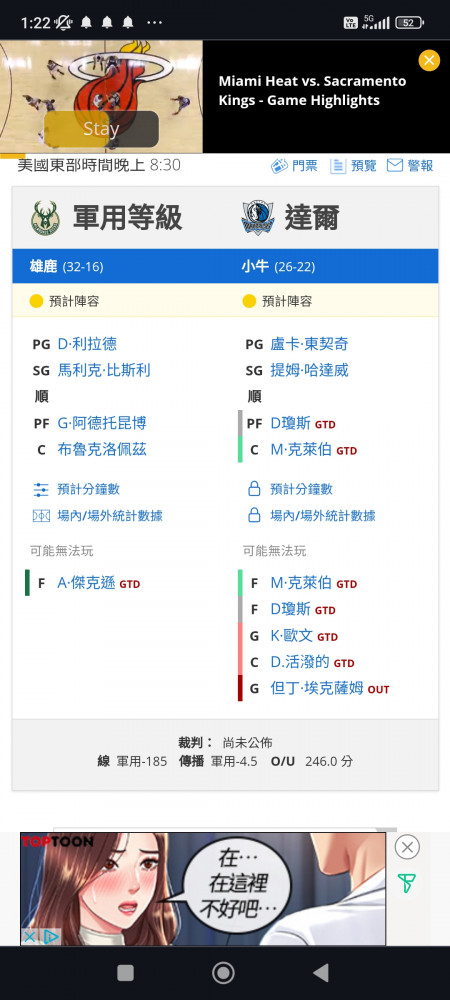The image size is (450, 1000).
Task: Tap the TopToon comic ad image
Action: point(203,888)
